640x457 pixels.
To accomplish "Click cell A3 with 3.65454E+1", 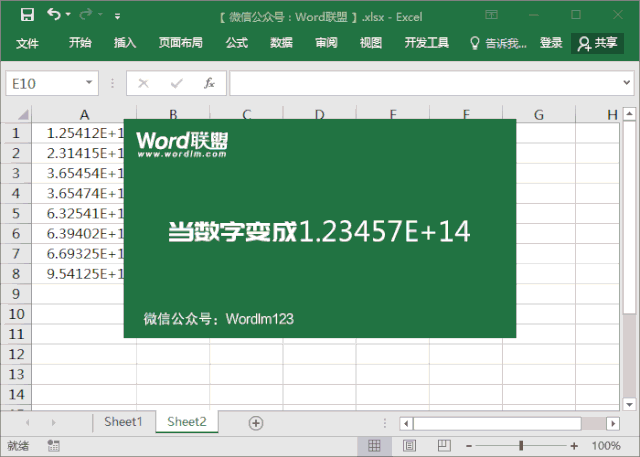I will pos(78,173).
